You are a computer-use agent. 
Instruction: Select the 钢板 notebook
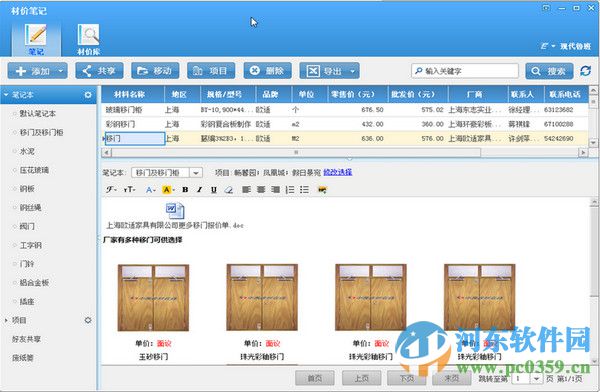[27, 189]
